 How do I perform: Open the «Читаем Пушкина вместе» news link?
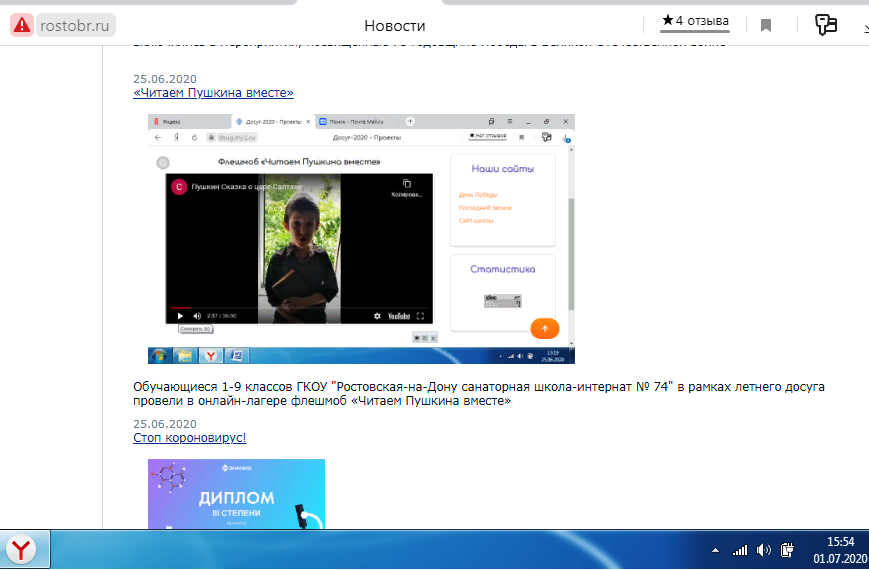pyautogui.click(x=213, y=93)
